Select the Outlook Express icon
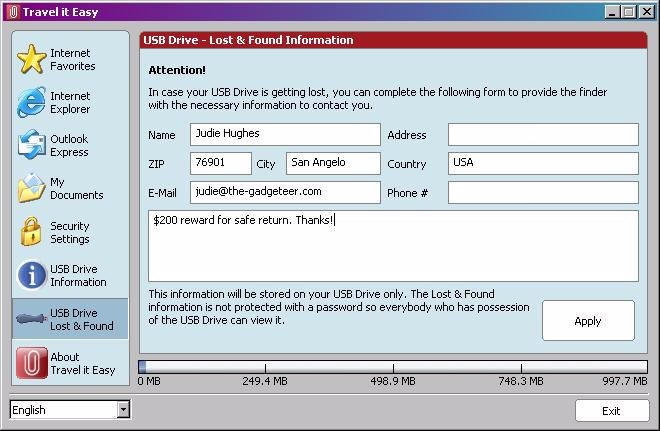This screenshot has height=431, width=660. tap(31, 146)
